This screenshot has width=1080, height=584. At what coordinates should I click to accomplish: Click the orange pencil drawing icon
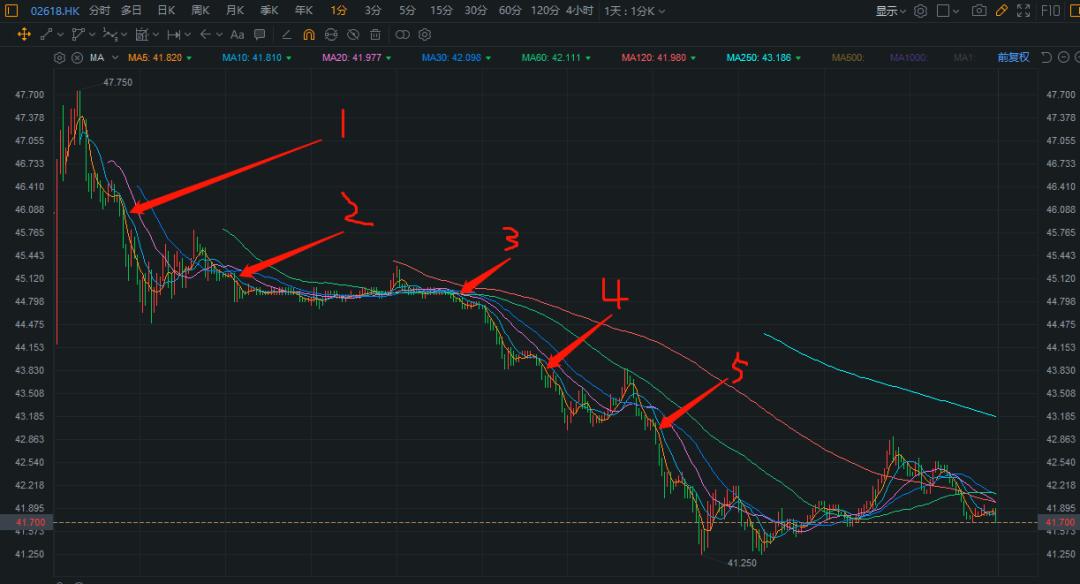[1002, 10]
